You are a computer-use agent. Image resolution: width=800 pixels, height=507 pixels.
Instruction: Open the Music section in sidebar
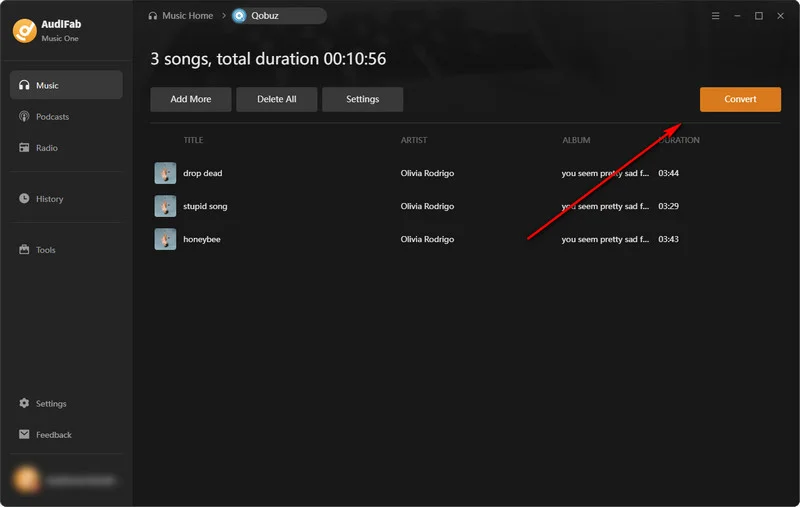(66, 85)
